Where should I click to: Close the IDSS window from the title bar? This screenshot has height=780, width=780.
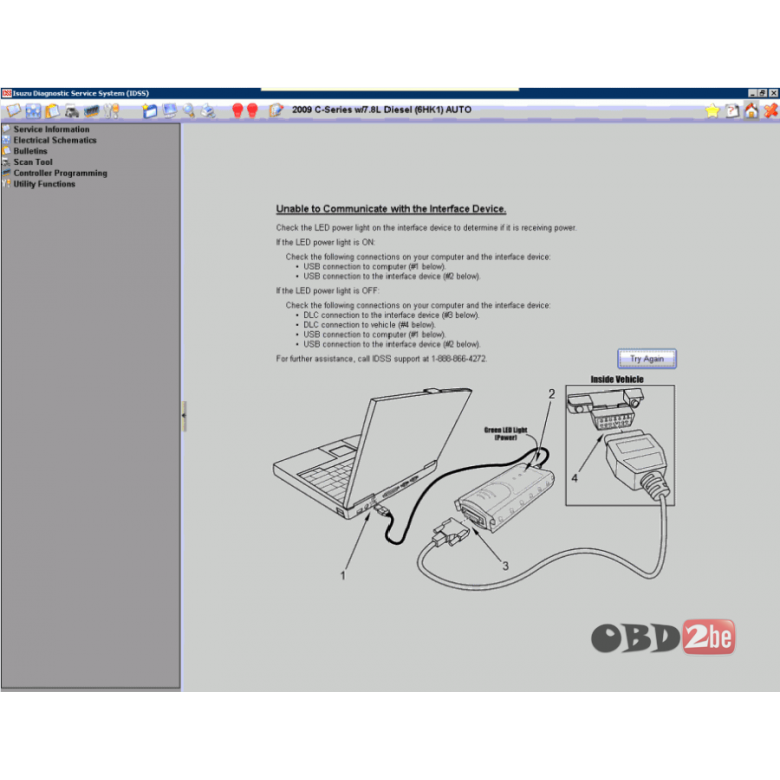774,93
